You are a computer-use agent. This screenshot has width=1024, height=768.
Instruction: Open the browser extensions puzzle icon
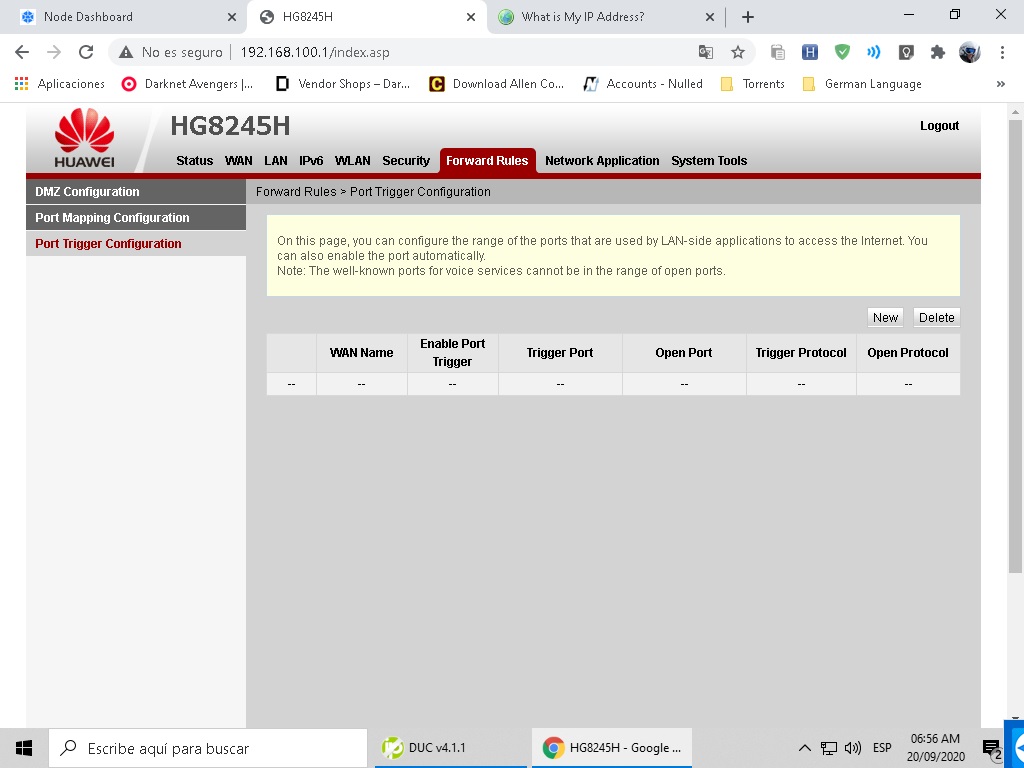point(937,52)
